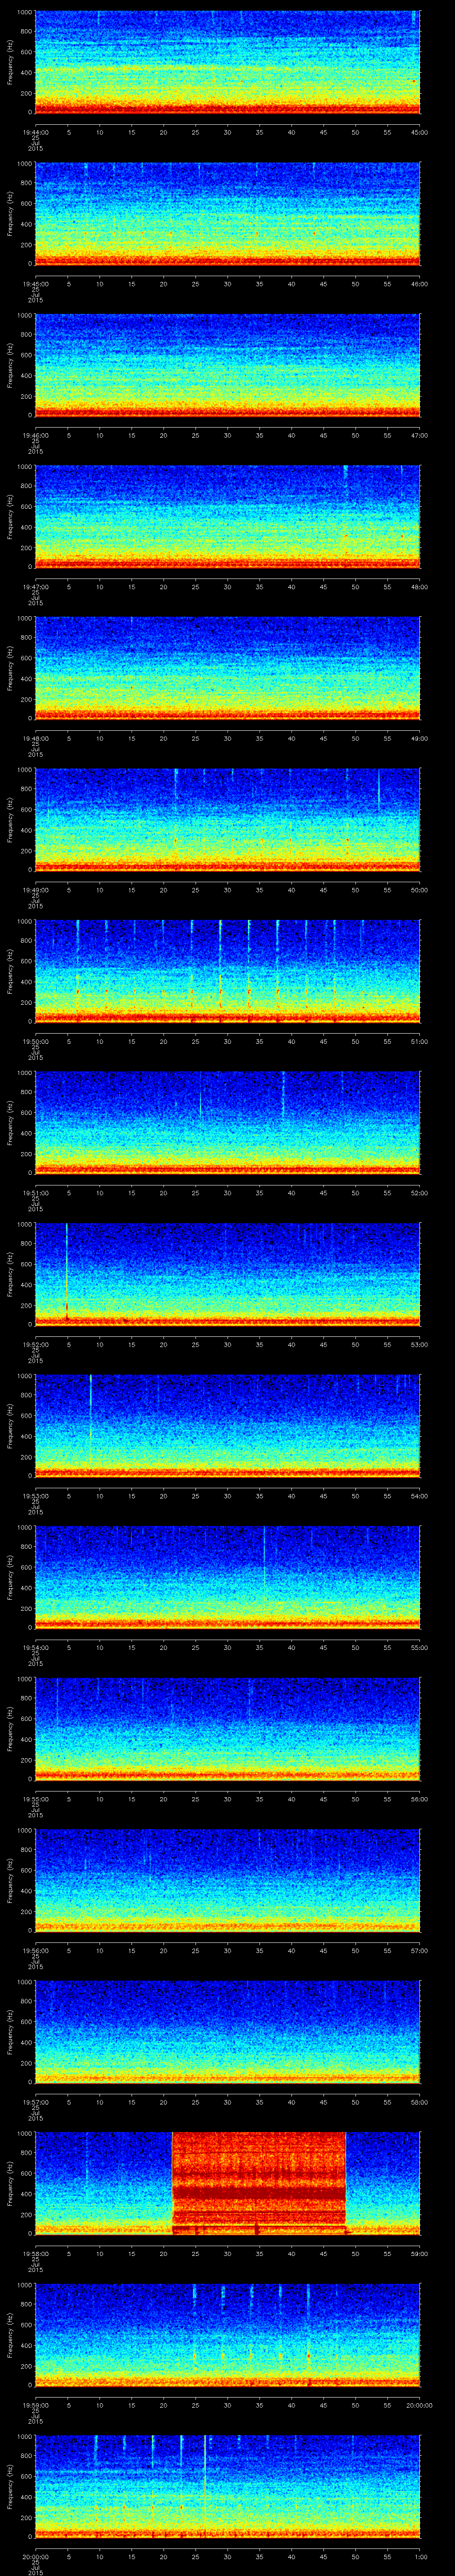
Task: Select the spectrogram panel starting at 19:46:00
Action: click(228, 365)
